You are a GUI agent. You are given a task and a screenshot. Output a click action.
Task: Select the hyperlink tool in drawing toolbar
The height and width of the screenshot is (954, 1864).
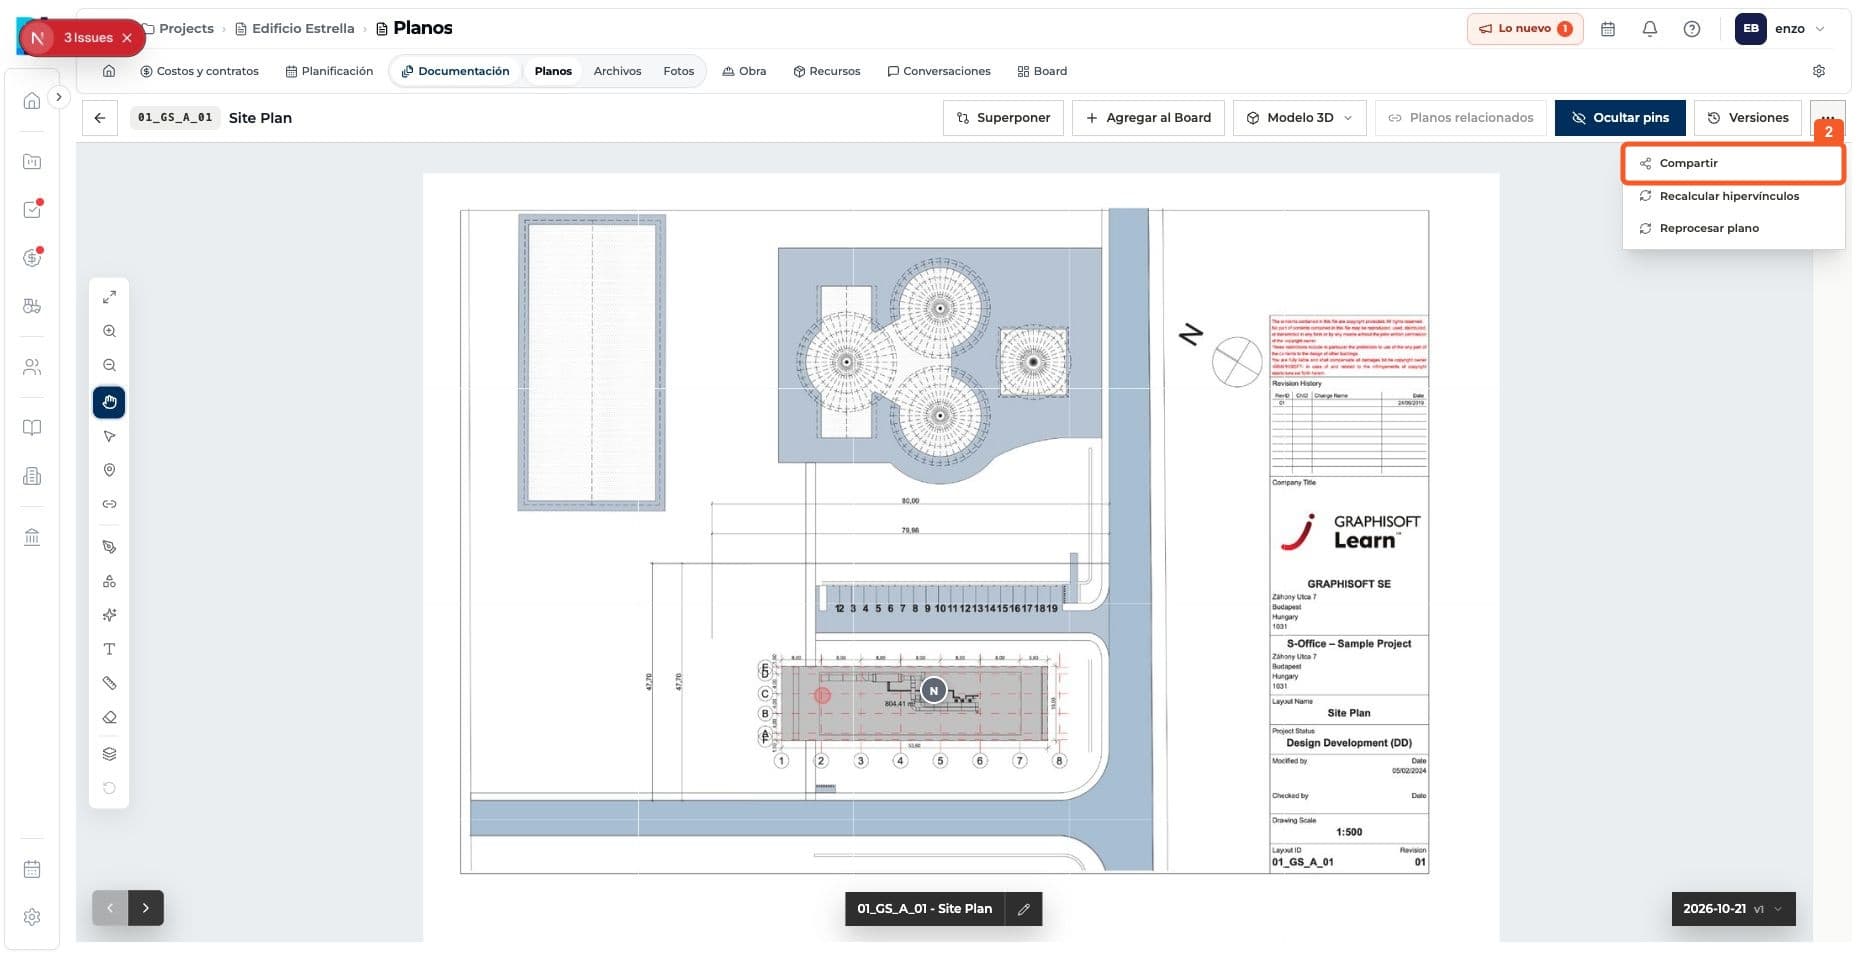[x=109, y=504]
